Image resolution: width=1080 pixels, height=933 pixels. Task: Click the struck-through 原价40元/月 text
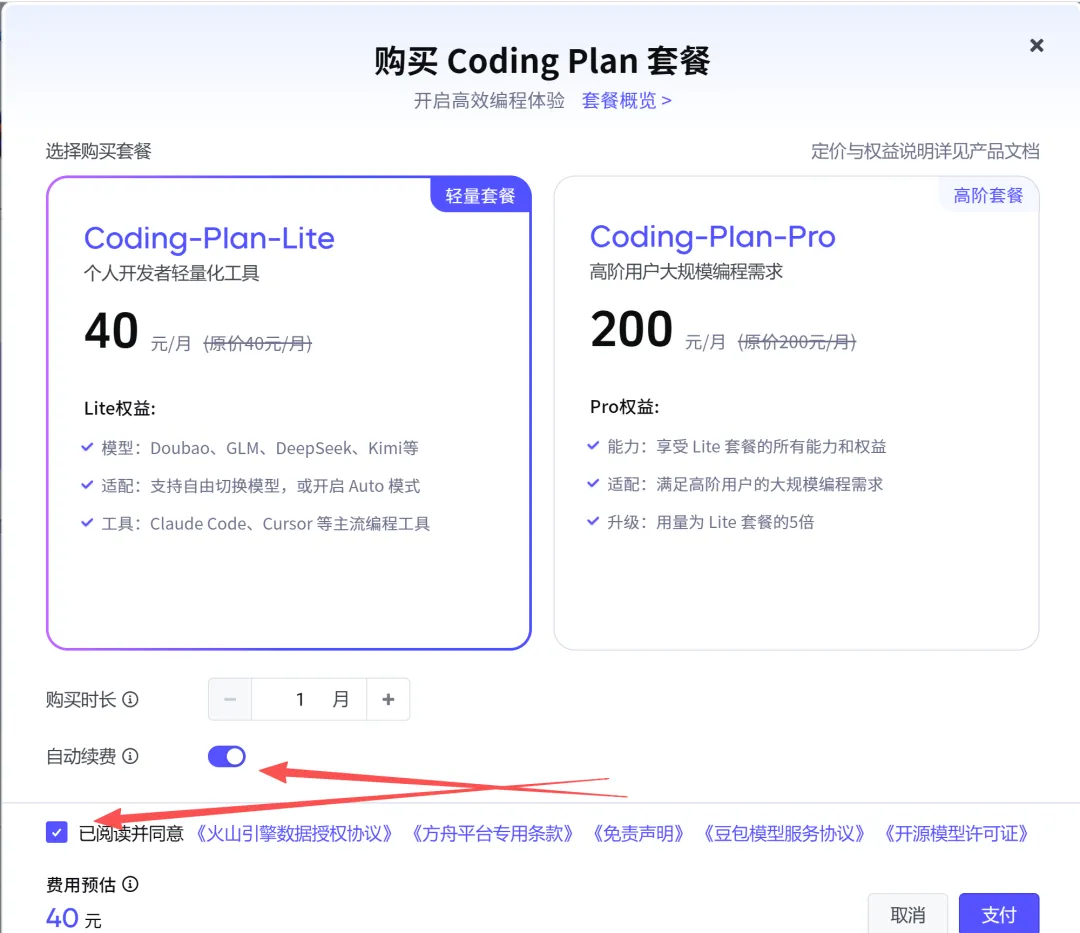(258, 344)
